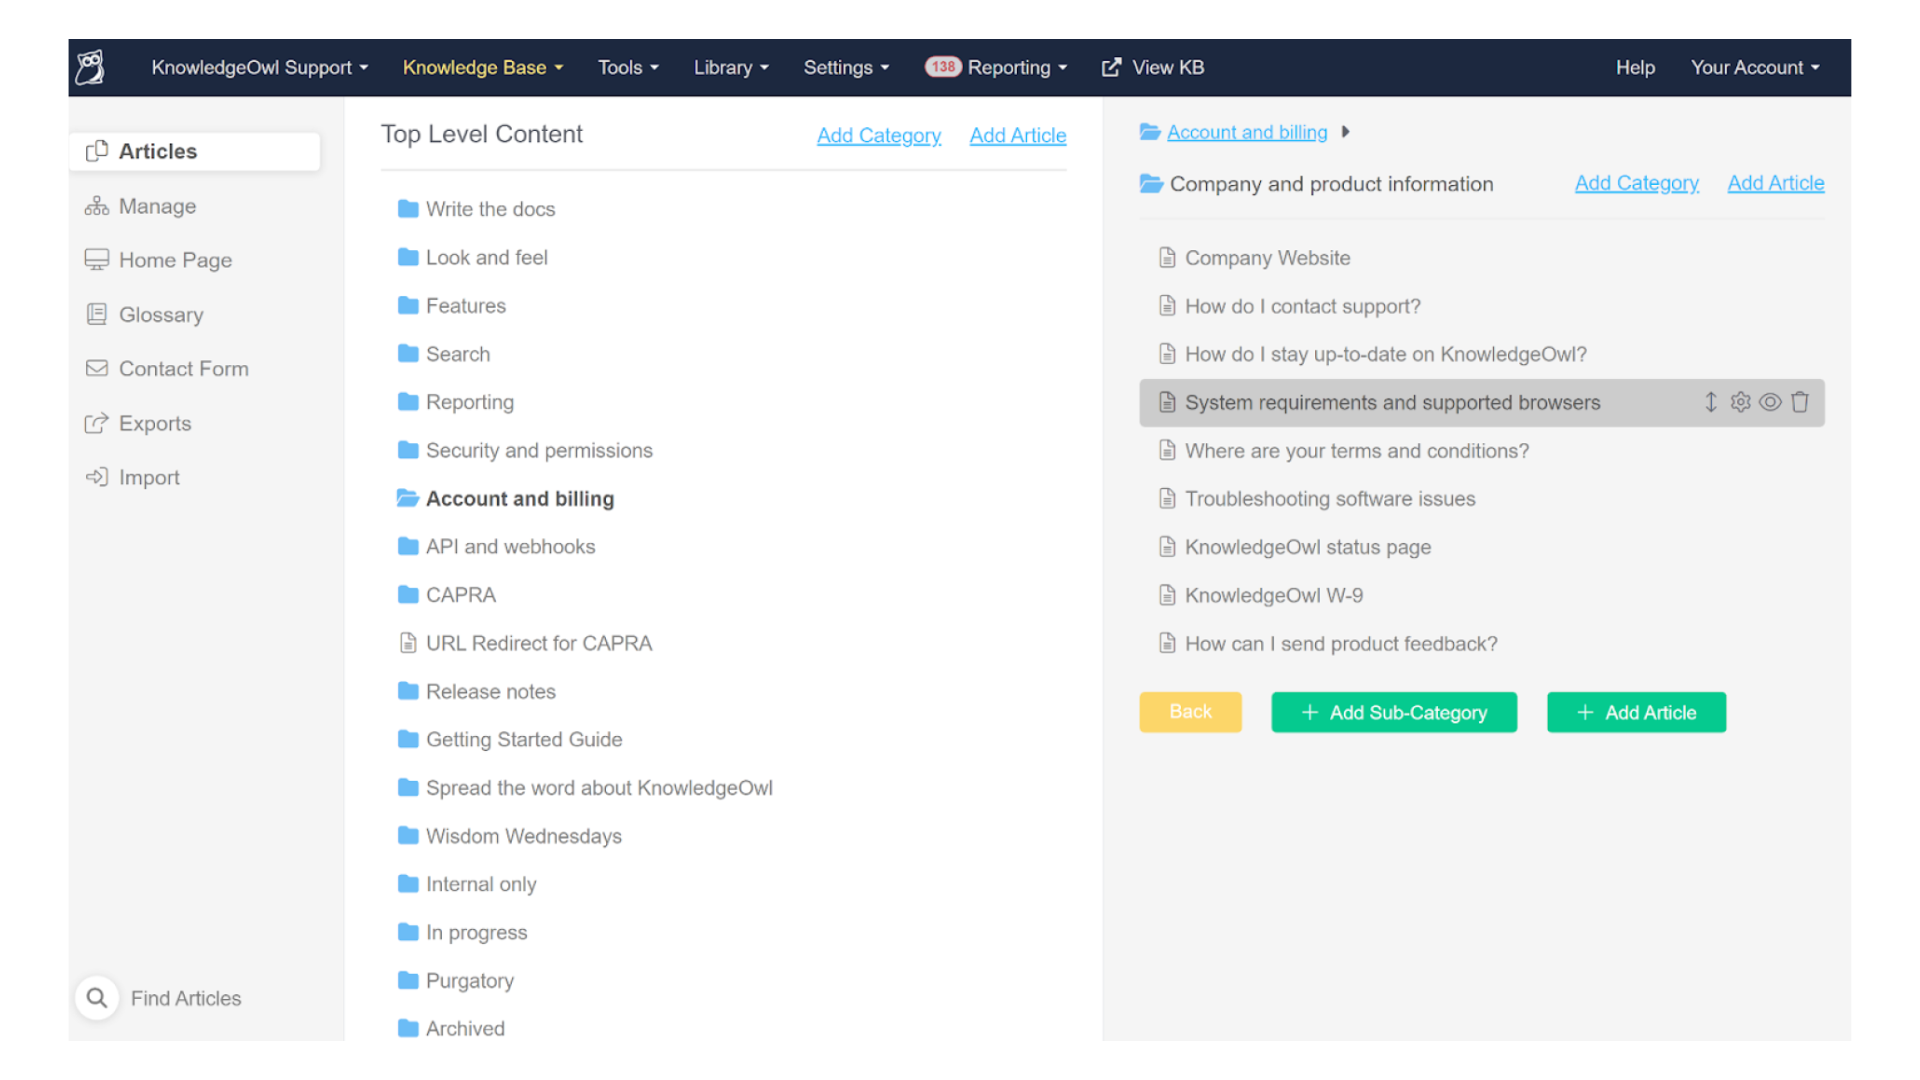1920x1080 pixels.
Task: Click the URL Redirect for CAPRA document icon
Action: (x=408, y=643)
